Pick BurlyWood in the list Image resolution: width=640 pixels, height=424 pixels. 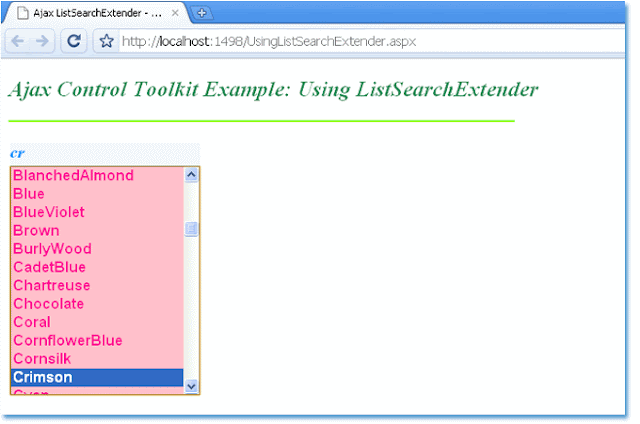[x=97, y=249]
